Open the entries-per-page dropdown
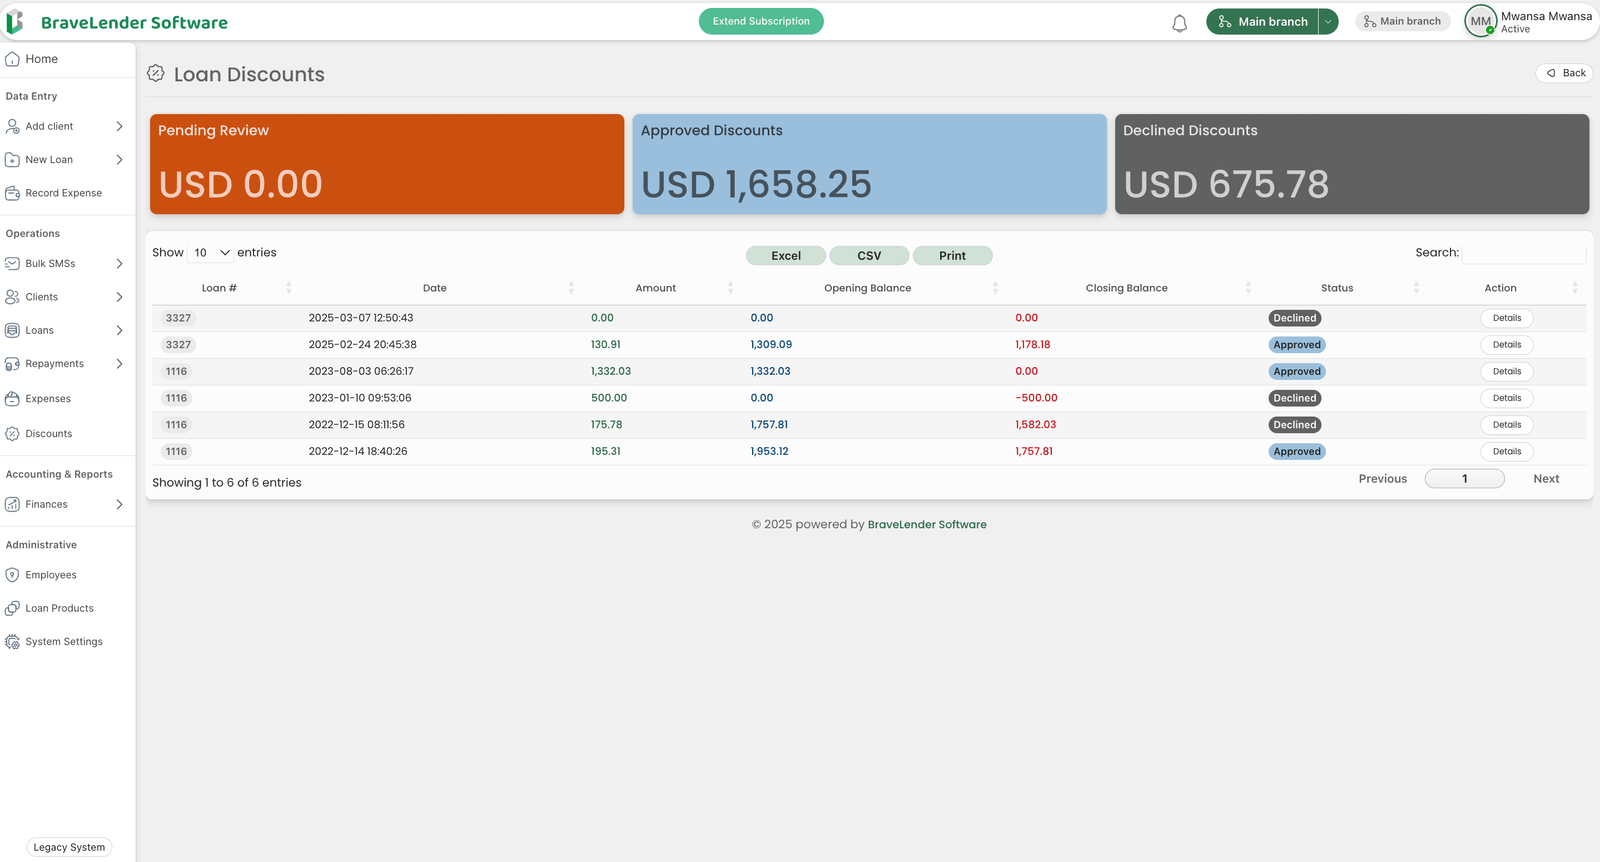 click(x=212, y=253)
